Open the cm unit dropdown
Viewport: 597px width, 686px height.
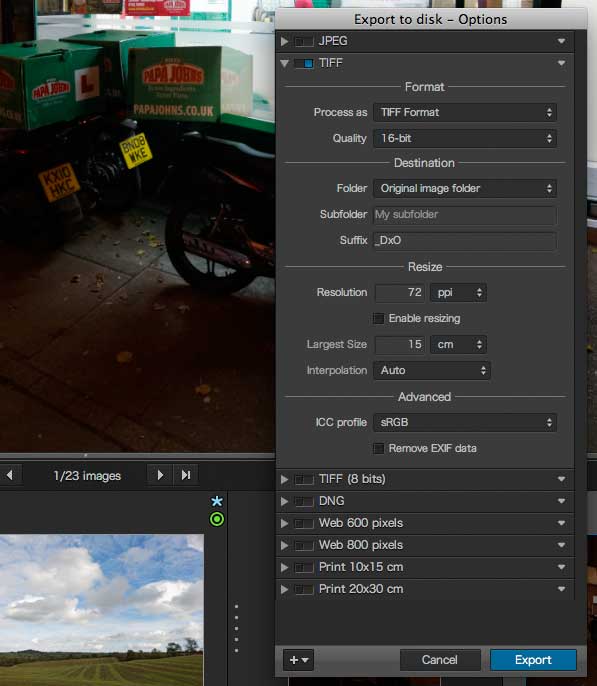point(458,344)
